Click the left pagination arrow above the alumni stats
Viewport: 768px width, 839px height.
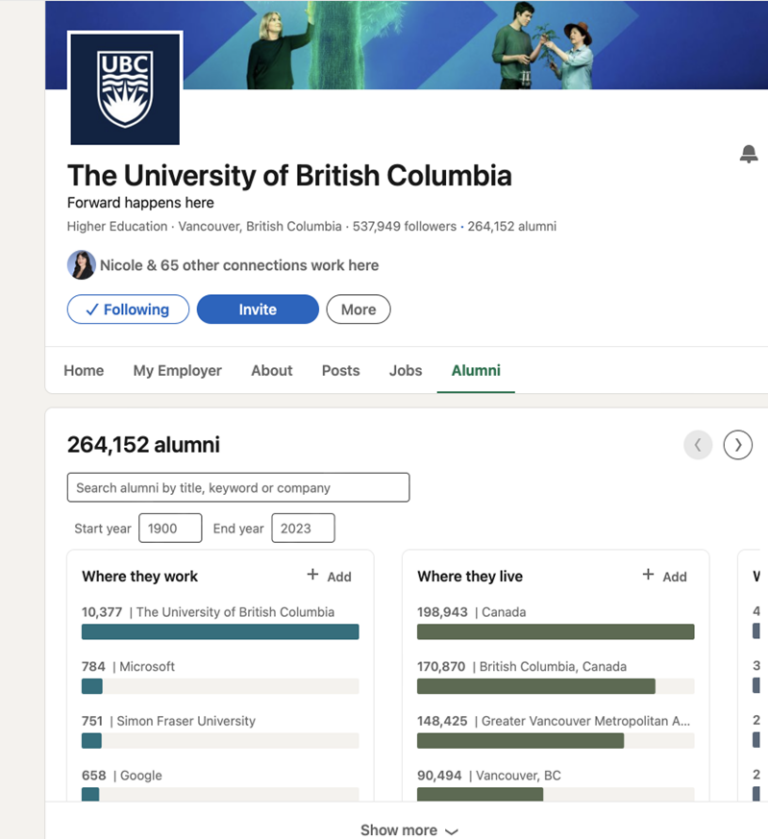[x=698, y=444]
